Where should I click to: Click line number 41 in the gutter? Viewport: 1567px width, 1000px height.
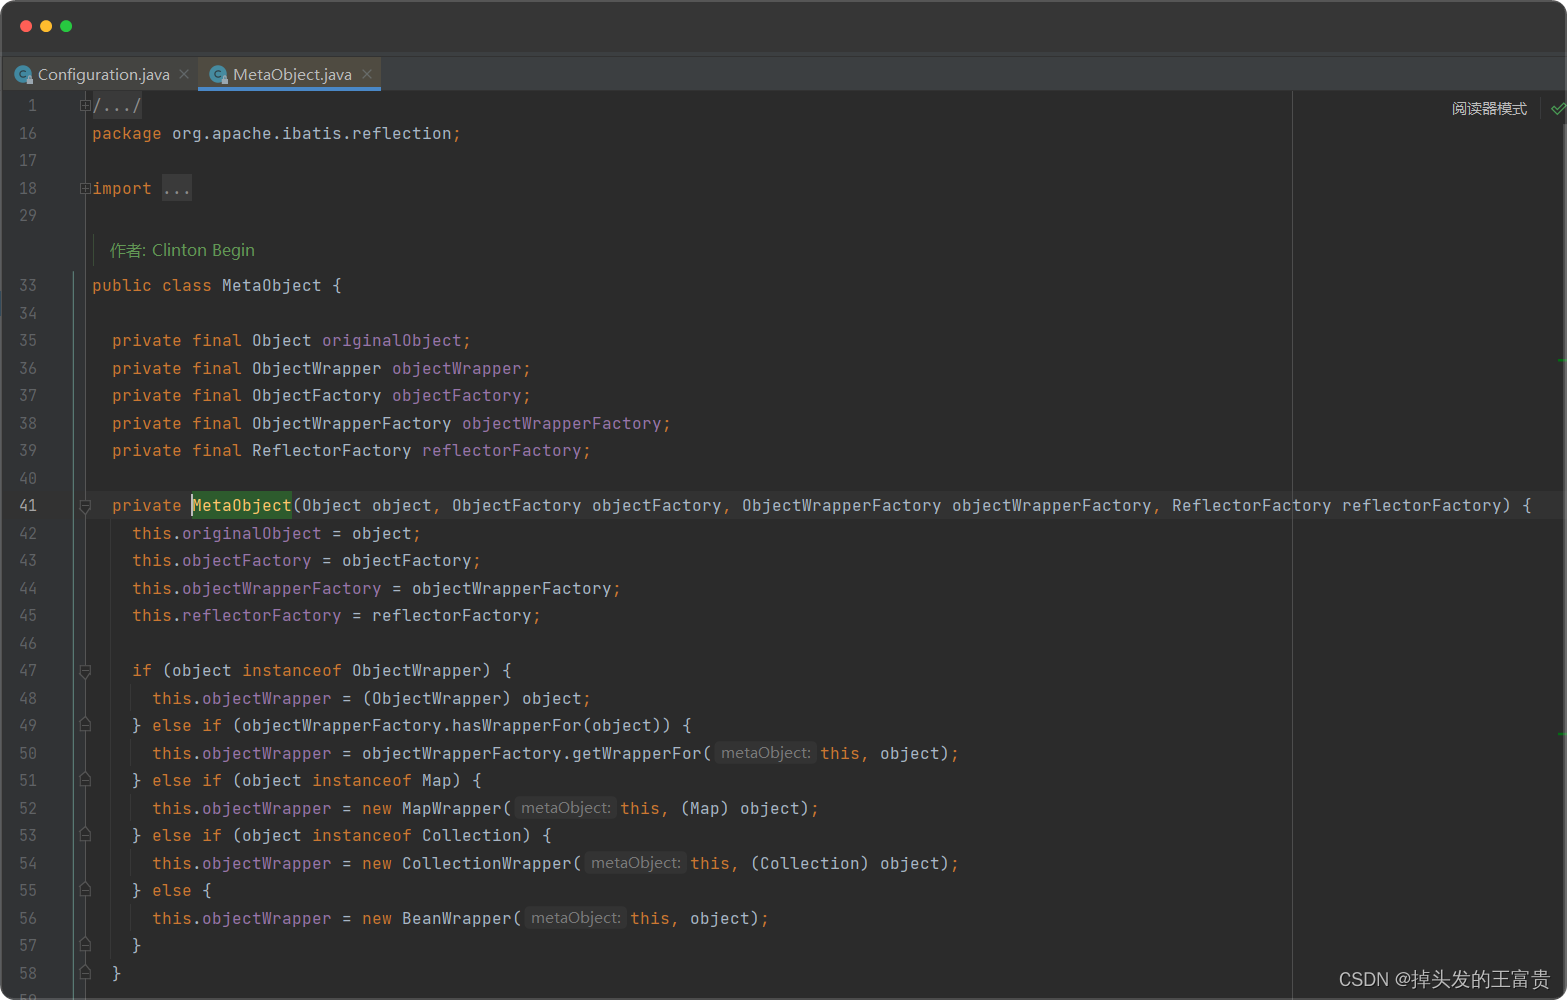[27, 506]
